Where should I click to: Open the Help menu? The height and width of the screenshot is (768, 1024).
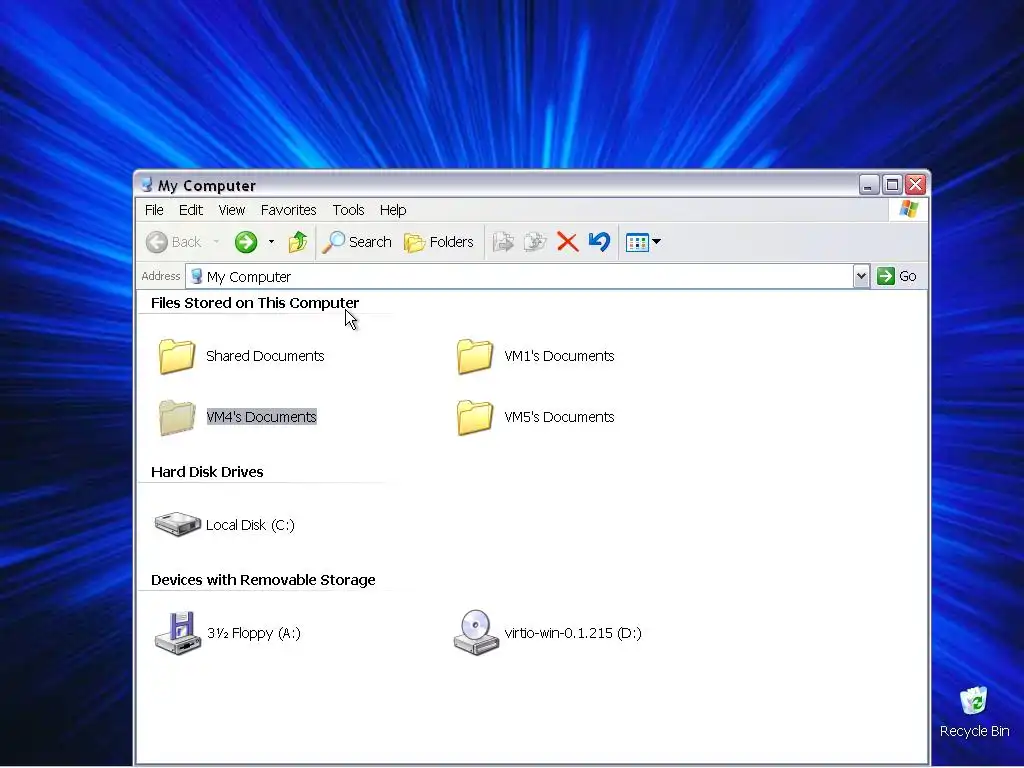pyautogui.click(x=393, y=210)
